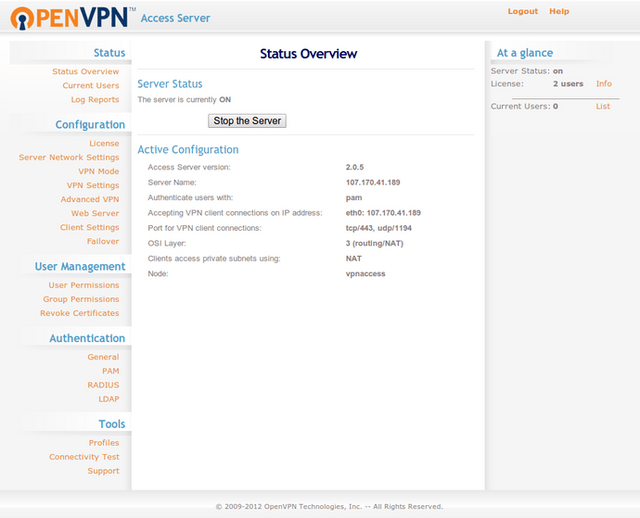
Task: Click the Authentication section heading
Action: tap(87, 338)
